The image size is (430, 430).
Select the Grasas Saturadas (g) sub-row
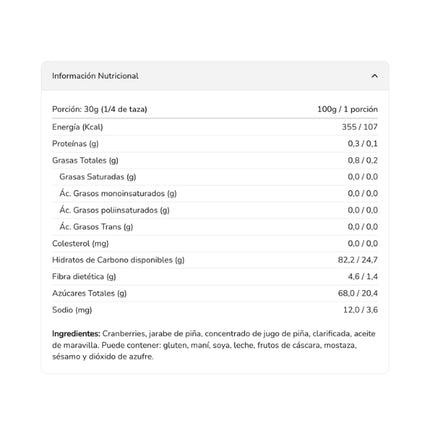(215, 177)
